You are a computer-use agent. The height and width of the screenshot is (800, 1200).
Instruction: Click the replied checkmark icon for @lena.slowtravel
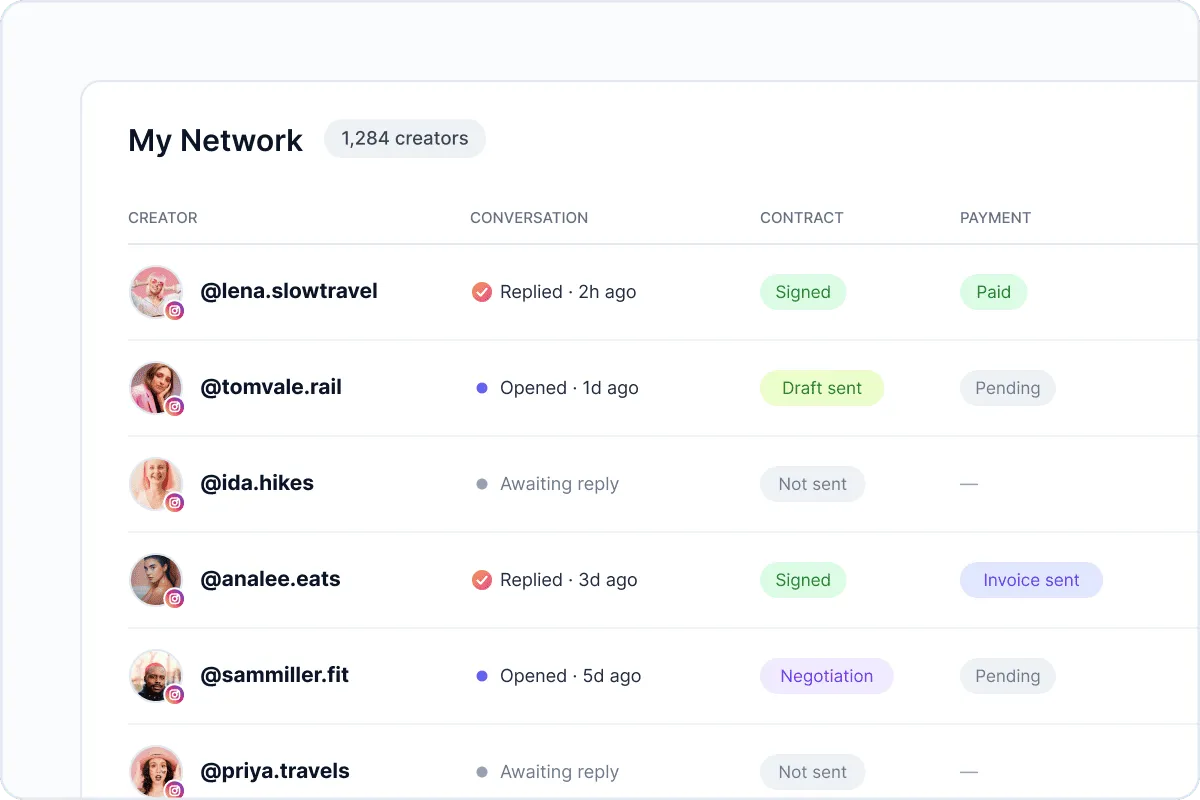[x=482, y=292]
